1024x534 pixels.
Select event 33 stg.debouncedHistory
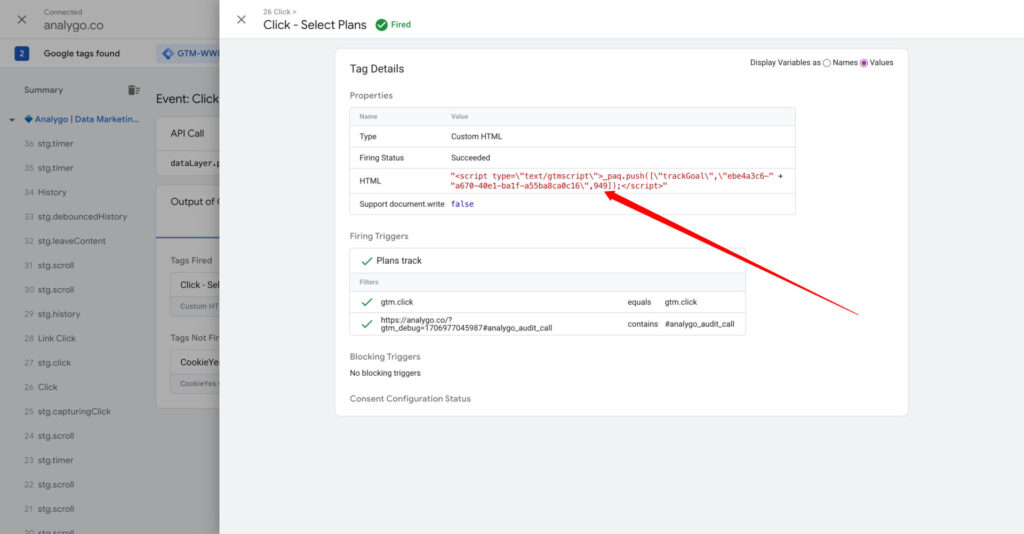pyautogui.click(x=82, y=216)
